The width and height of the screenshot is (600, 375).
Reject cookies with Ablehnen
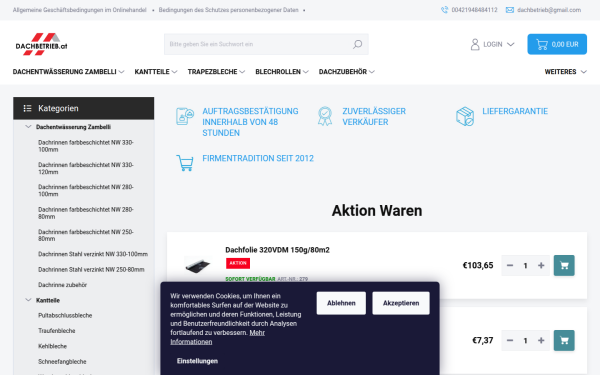tap(341, 303)
